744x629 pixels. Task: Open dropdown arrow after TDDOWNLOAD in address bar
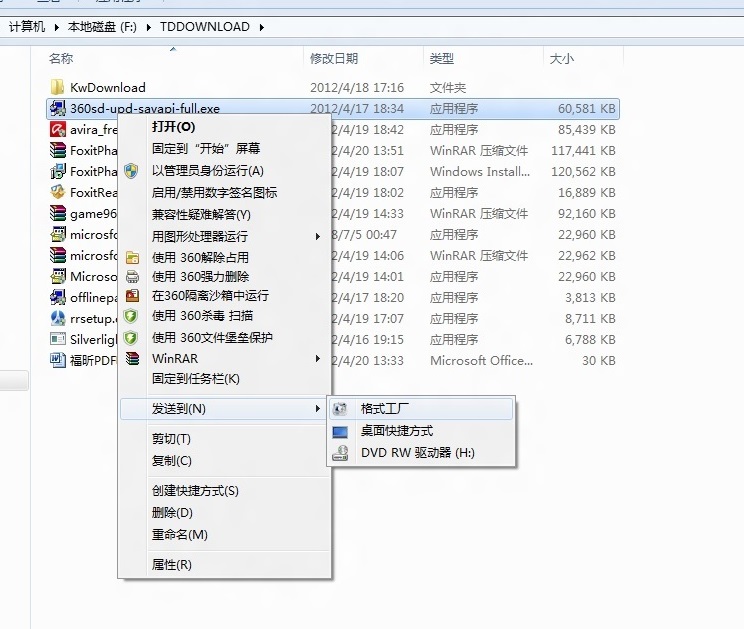pos(261,27)
